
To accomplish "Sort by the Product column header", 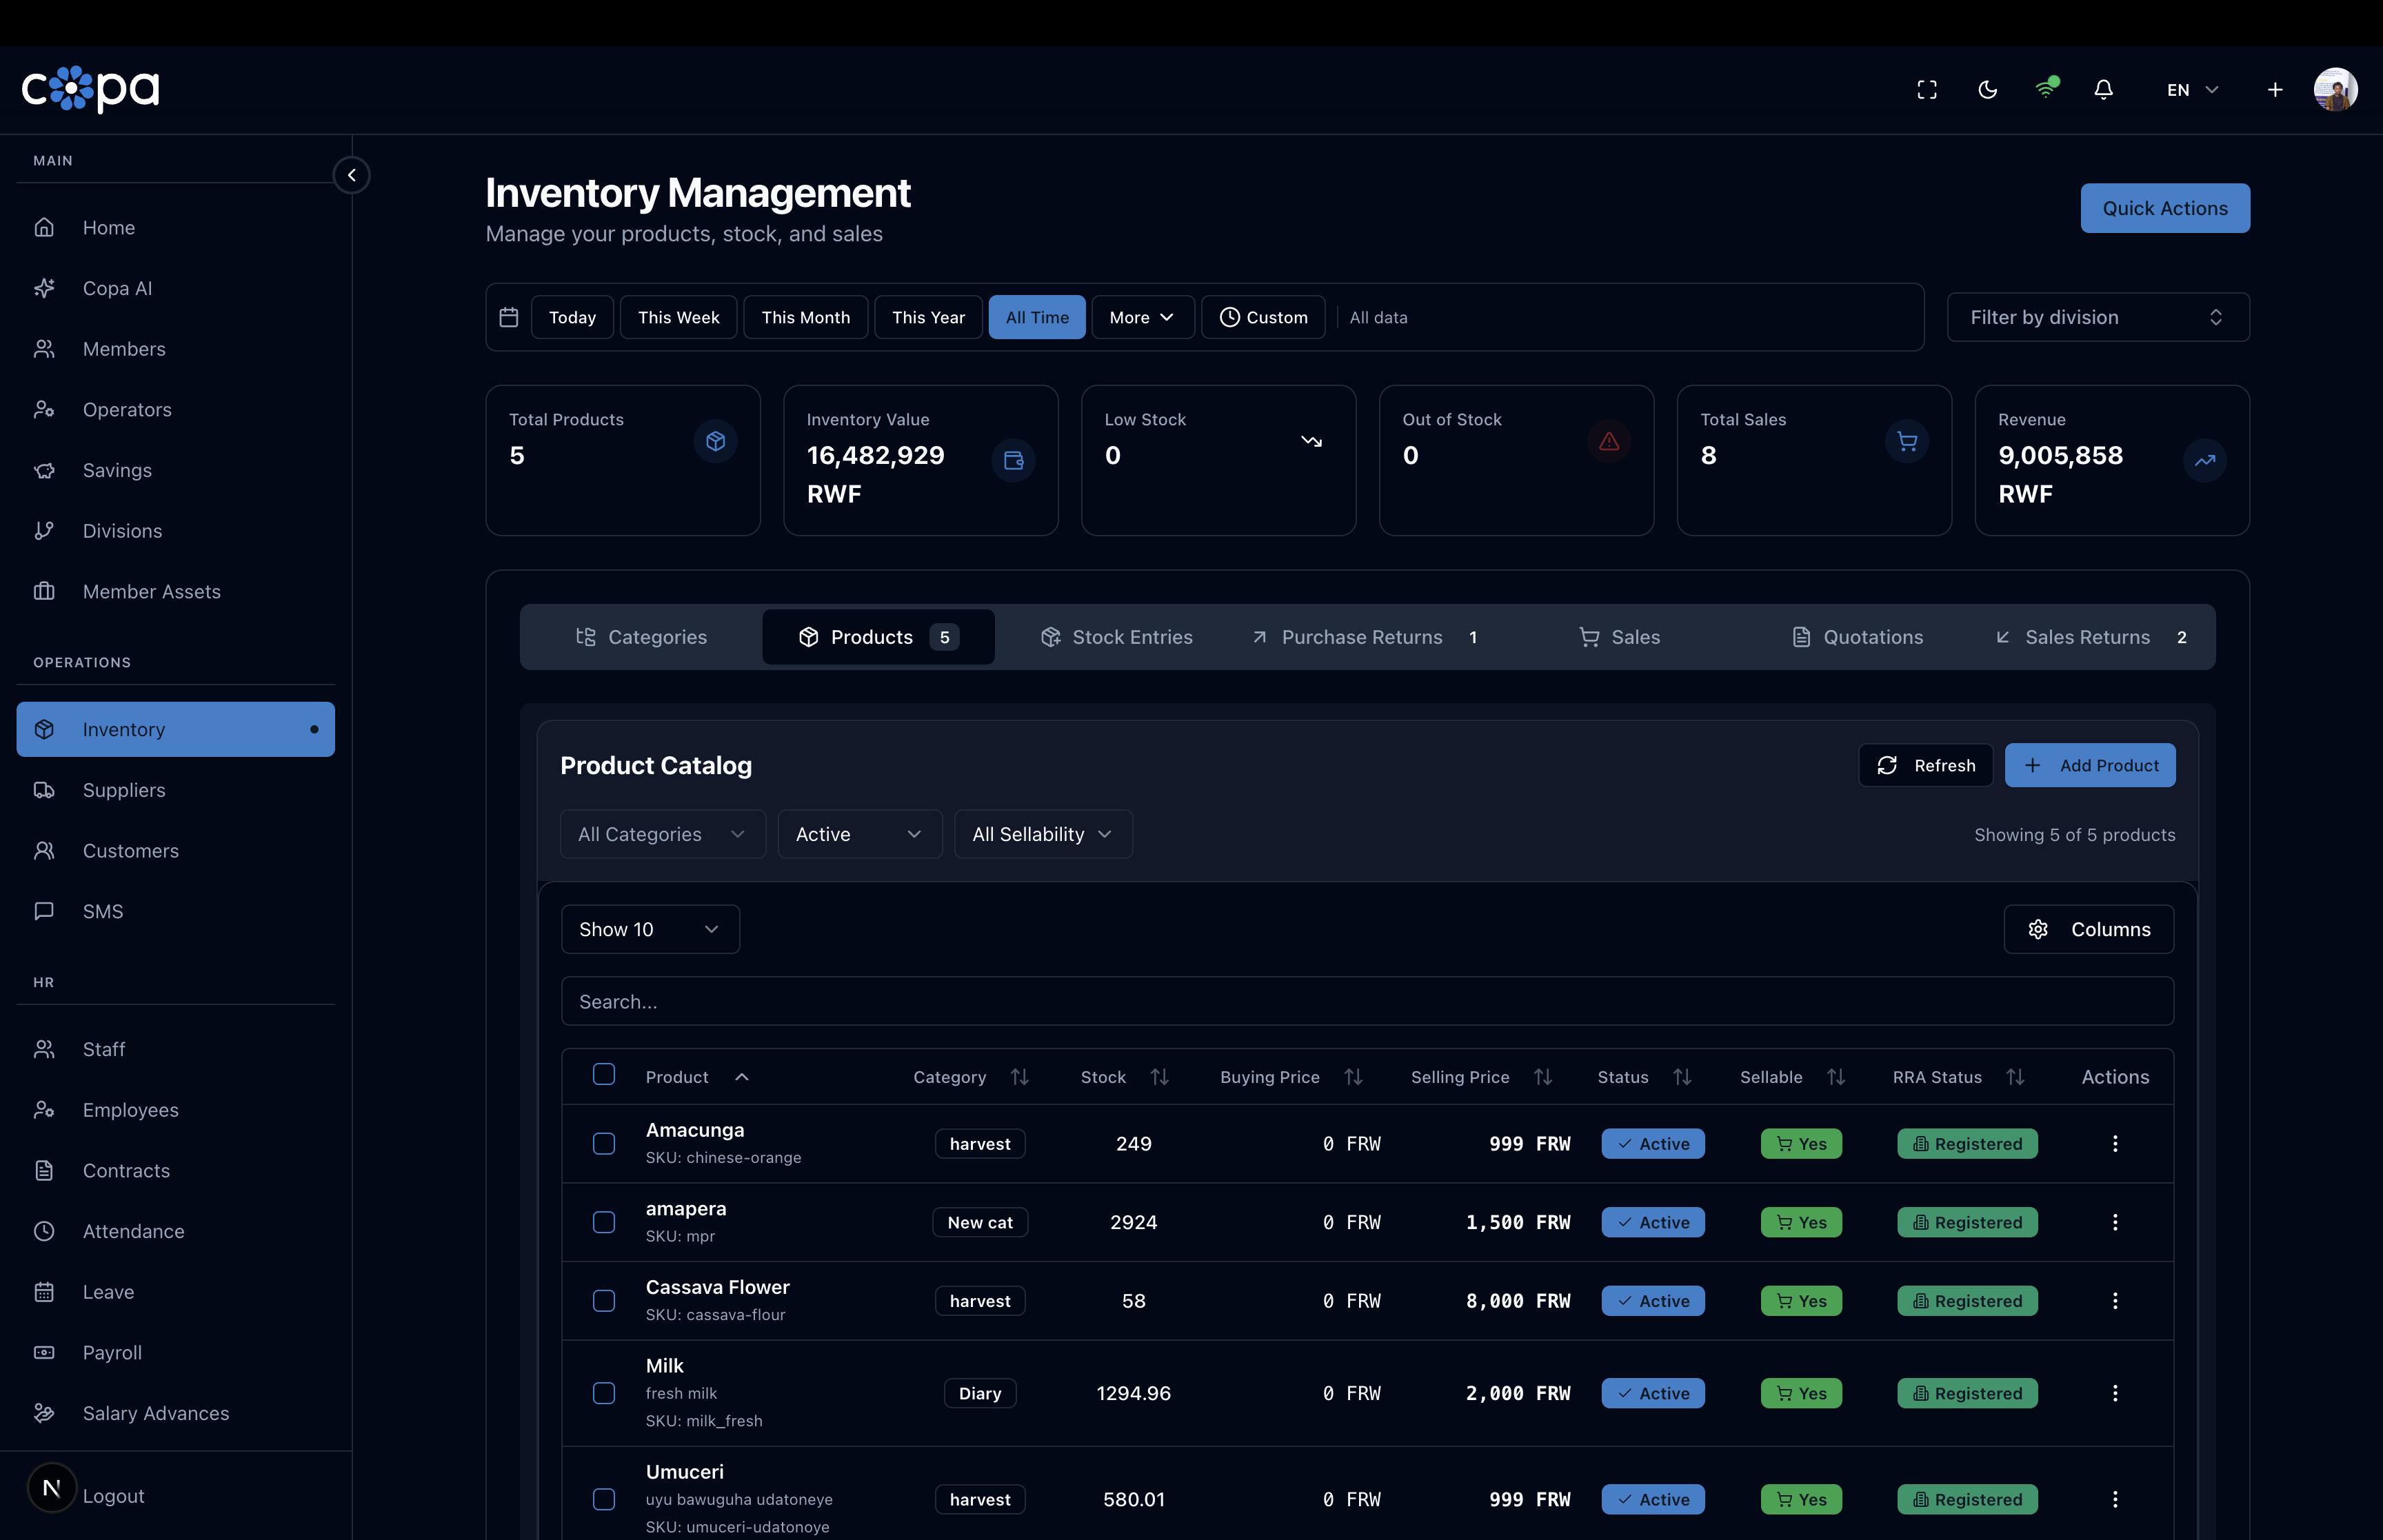I will click(697, 1077).
